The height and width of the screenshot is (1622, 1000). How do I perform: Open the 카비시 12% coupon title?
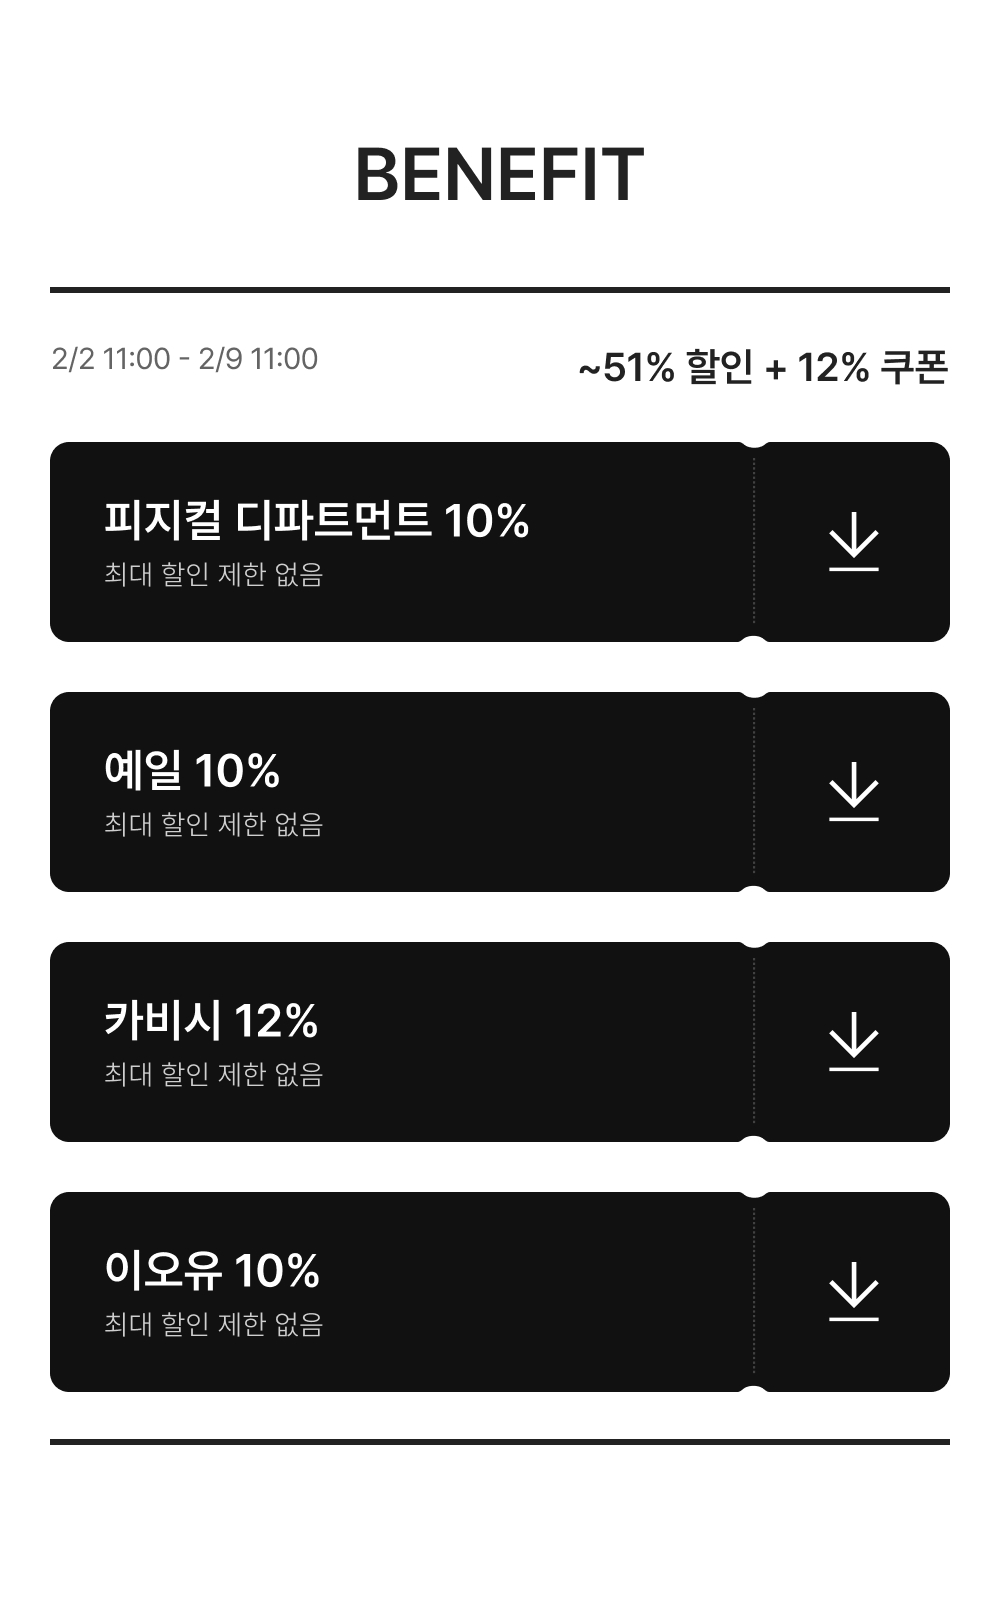tap(211, 1020)
